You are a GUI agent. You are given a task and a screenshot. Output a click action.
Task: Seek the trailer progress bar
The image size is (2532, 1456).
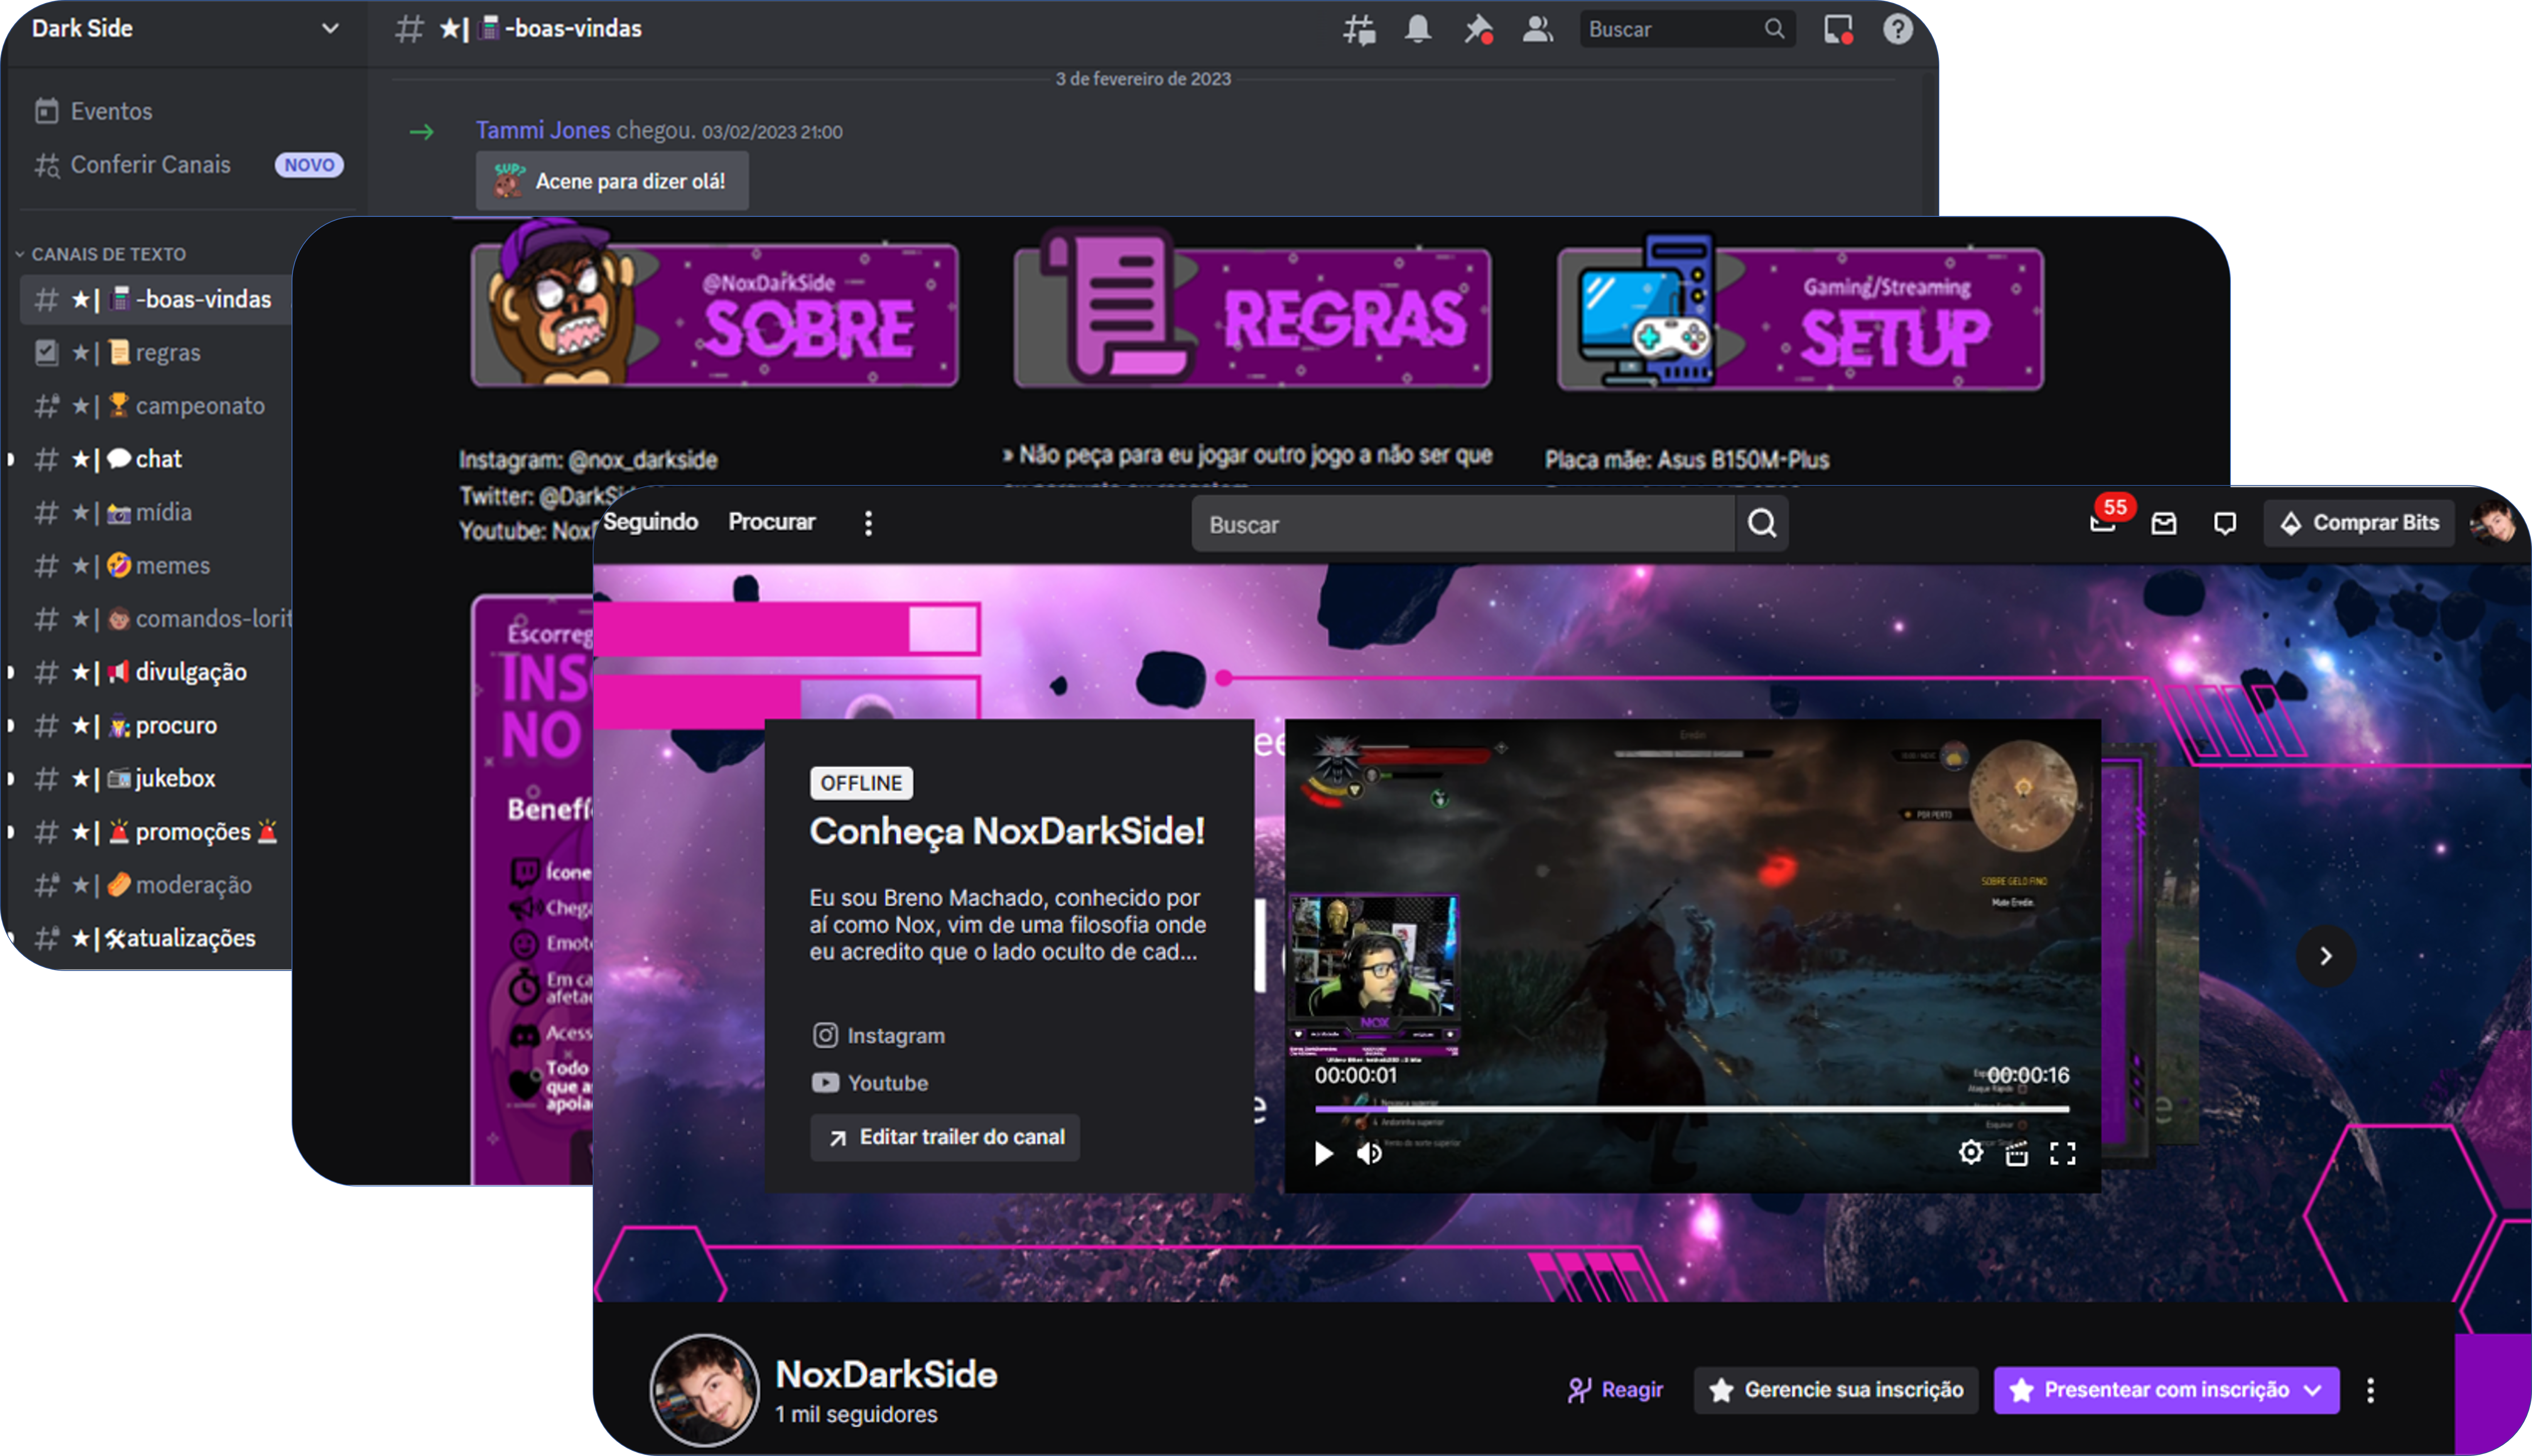tap(1692, 1109)
